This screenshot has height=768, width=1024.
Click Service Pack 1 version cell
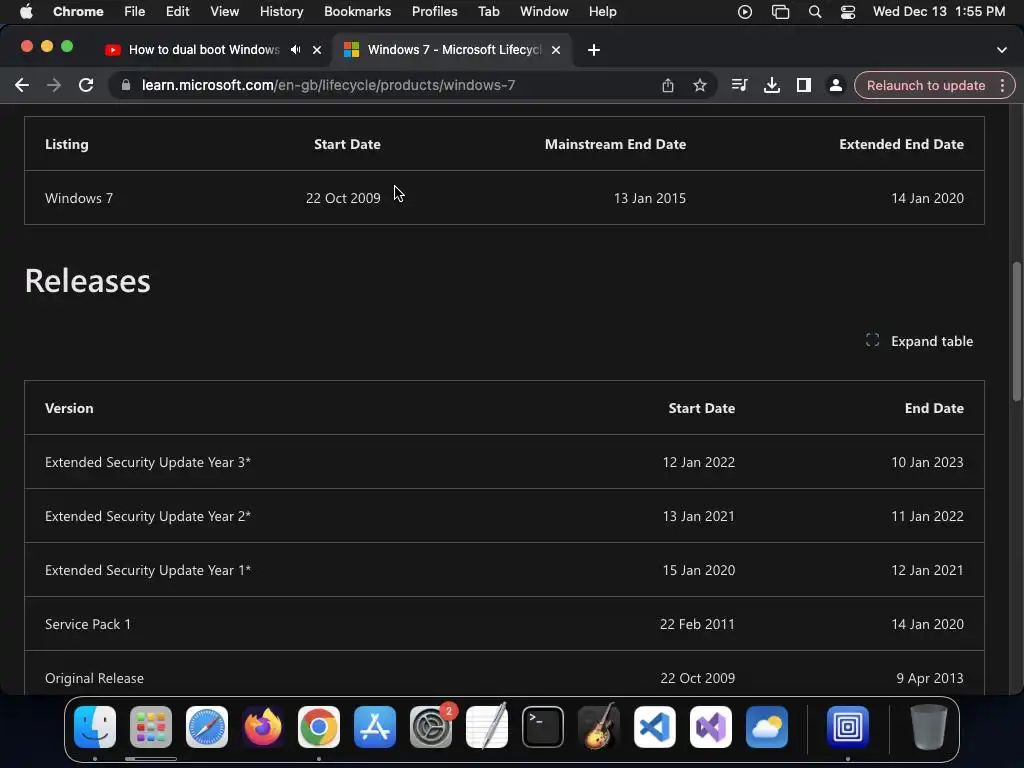pos(88,624)
